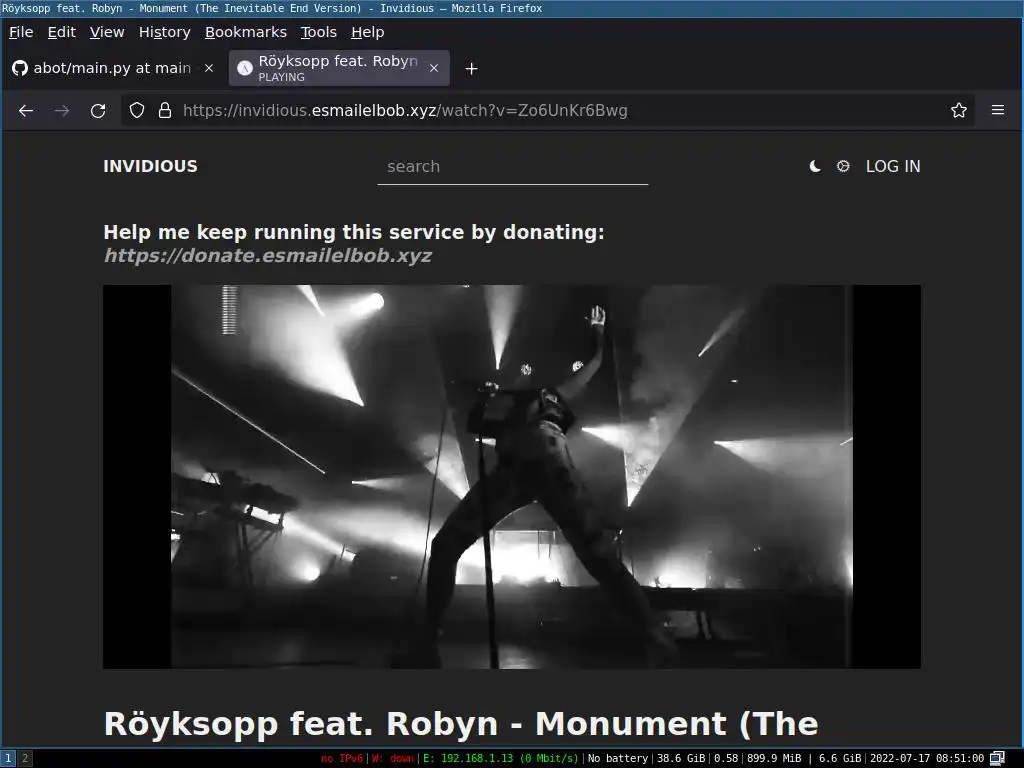Close the Röyksopp feat. Robyn tab
Viewport: 1024px width, 768px height.
(x=434, y=68)
